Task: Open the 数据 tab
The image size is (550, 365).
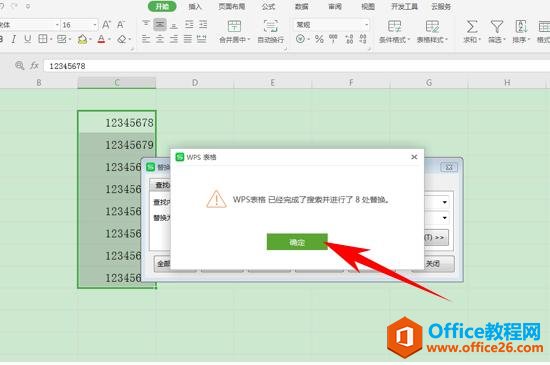Action: pyautogui.click(x=301, y=6)
